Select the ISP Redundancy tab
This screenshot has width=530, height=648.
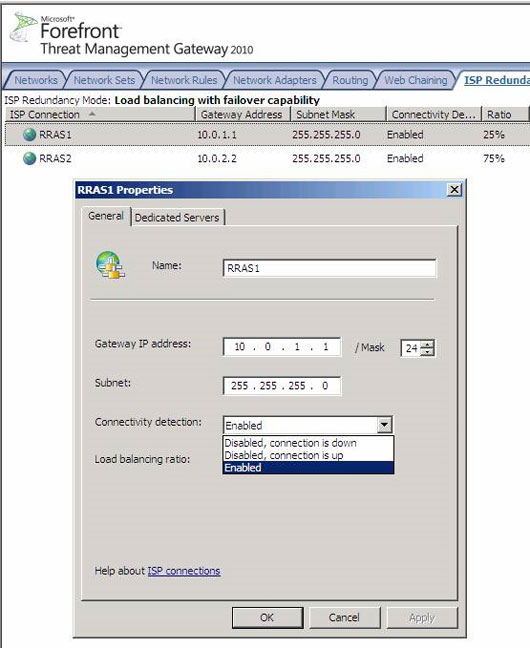coord(496,80)
